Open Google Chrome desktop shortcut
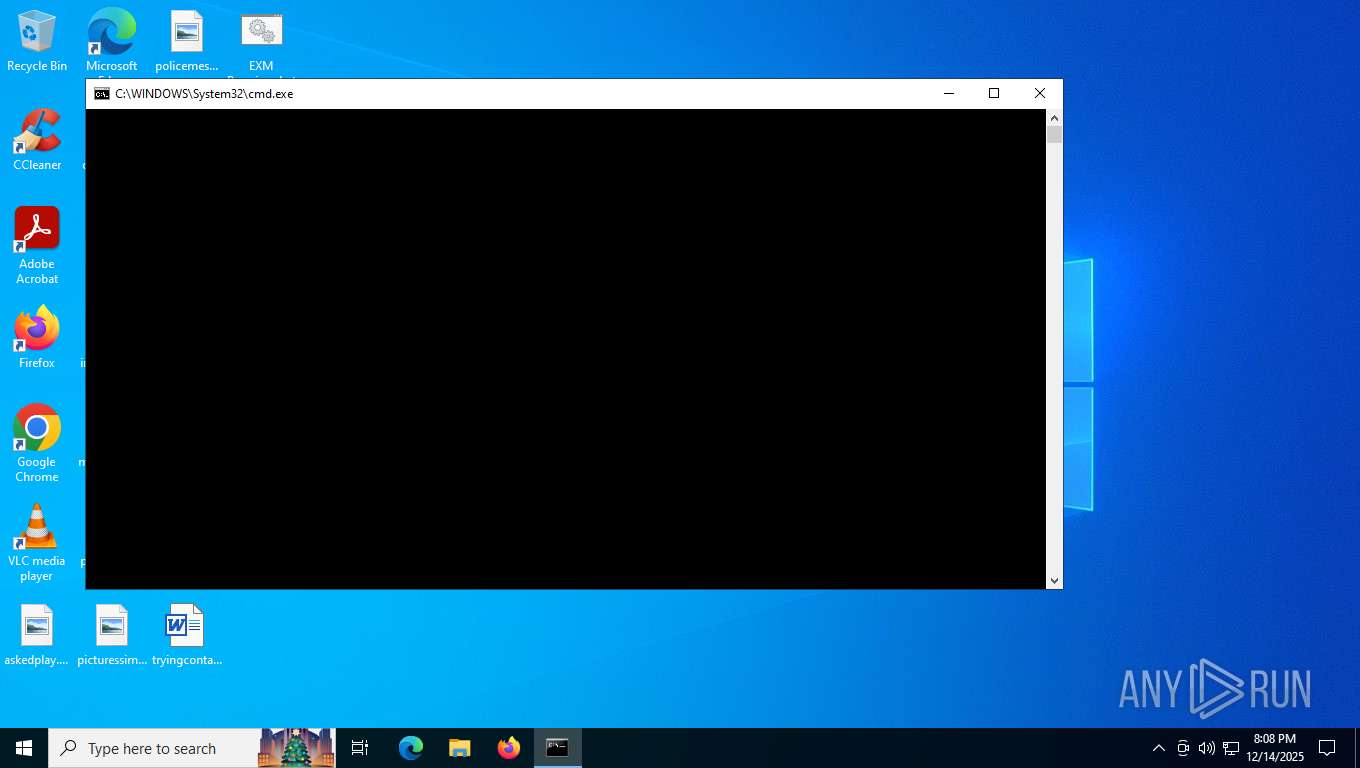 [37, 444]
